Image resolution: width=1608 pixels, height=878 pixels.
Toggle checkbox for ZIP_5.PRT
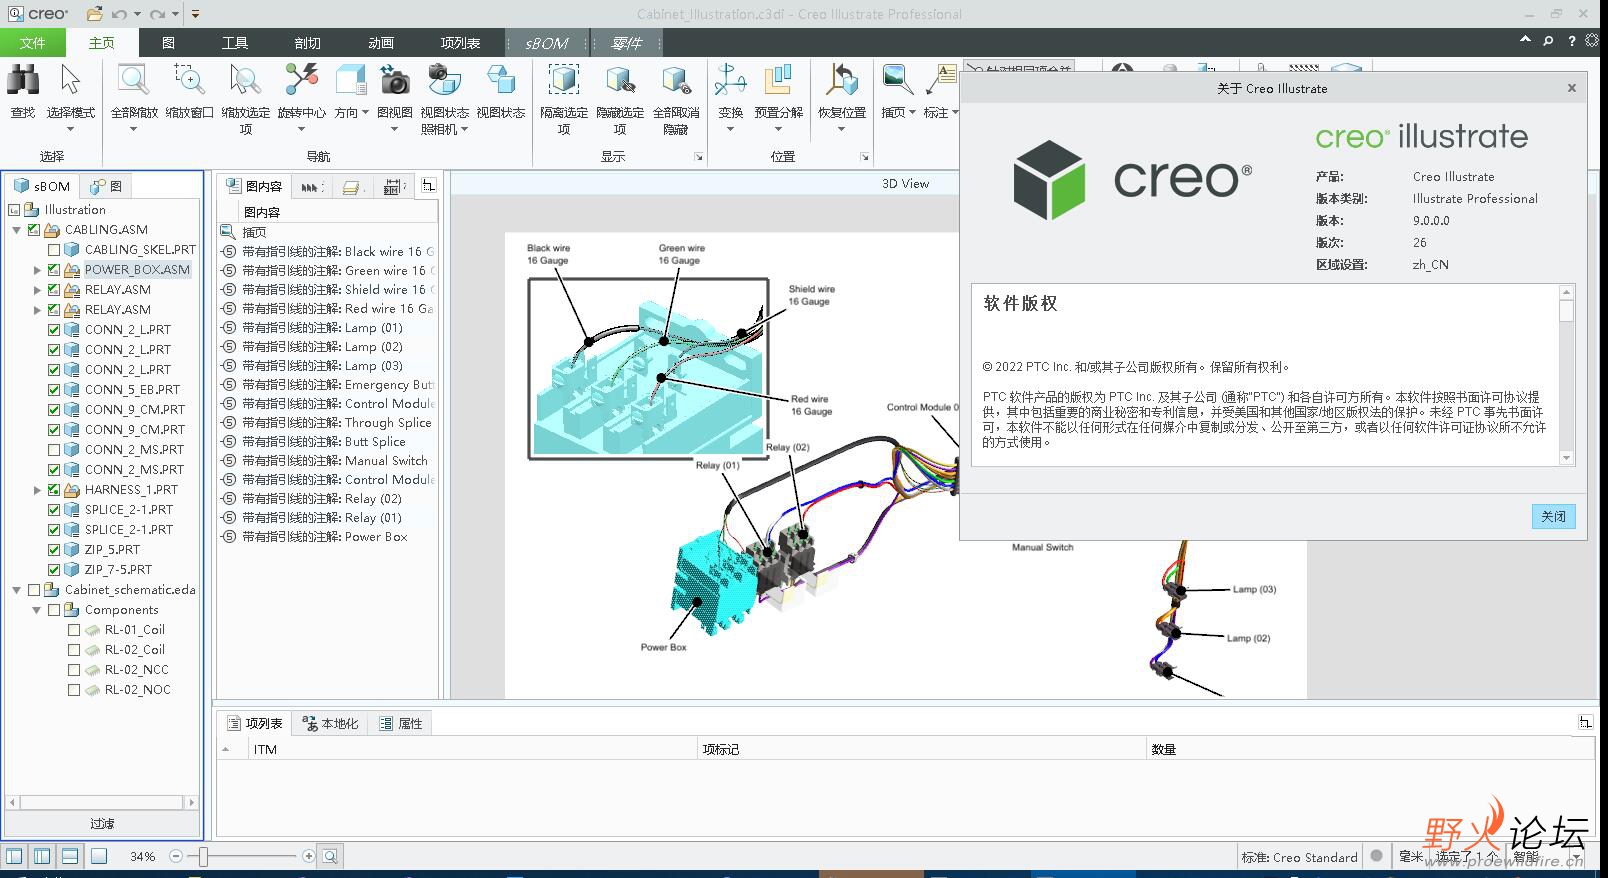[x=54, y=550]
